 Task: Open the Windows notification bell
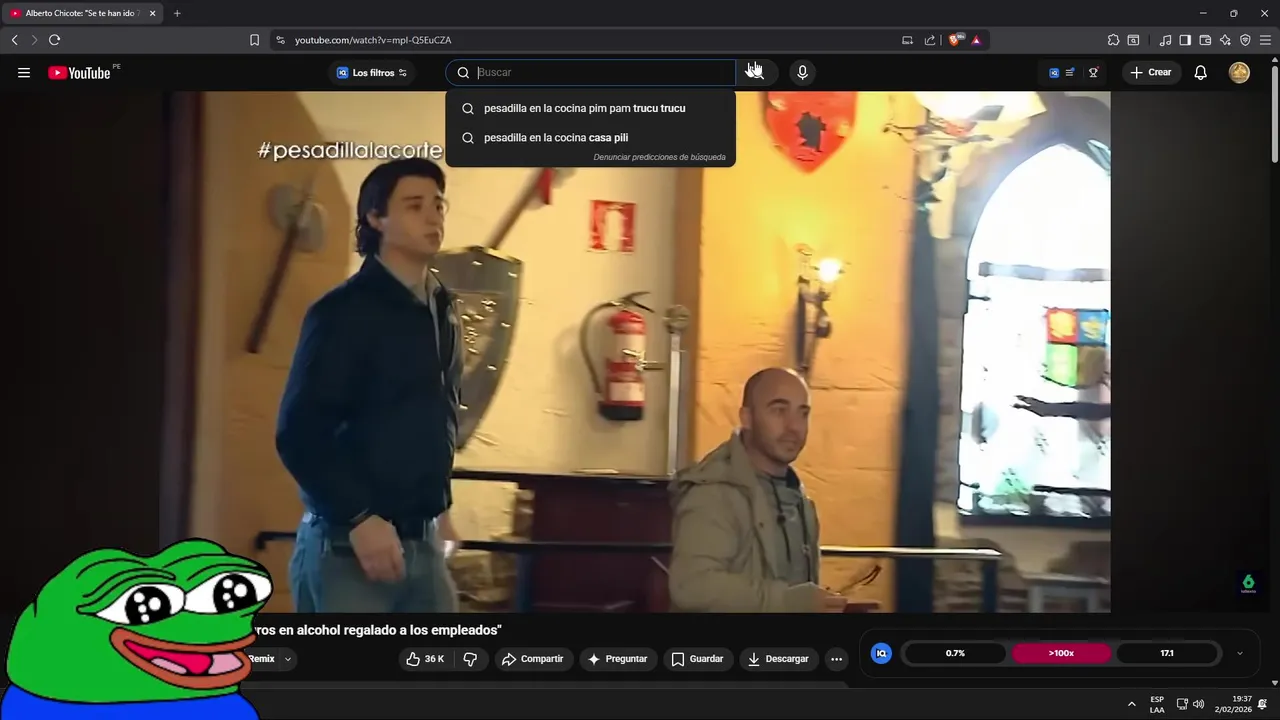(x=1263, y=704)
